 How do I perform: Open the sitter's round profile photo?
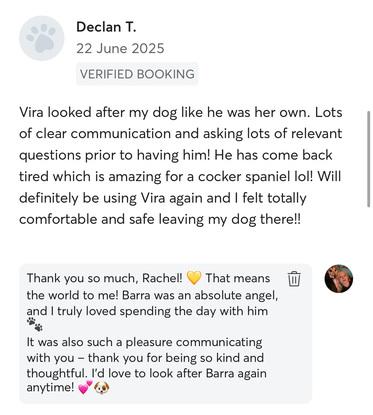(x=339, y=279)
